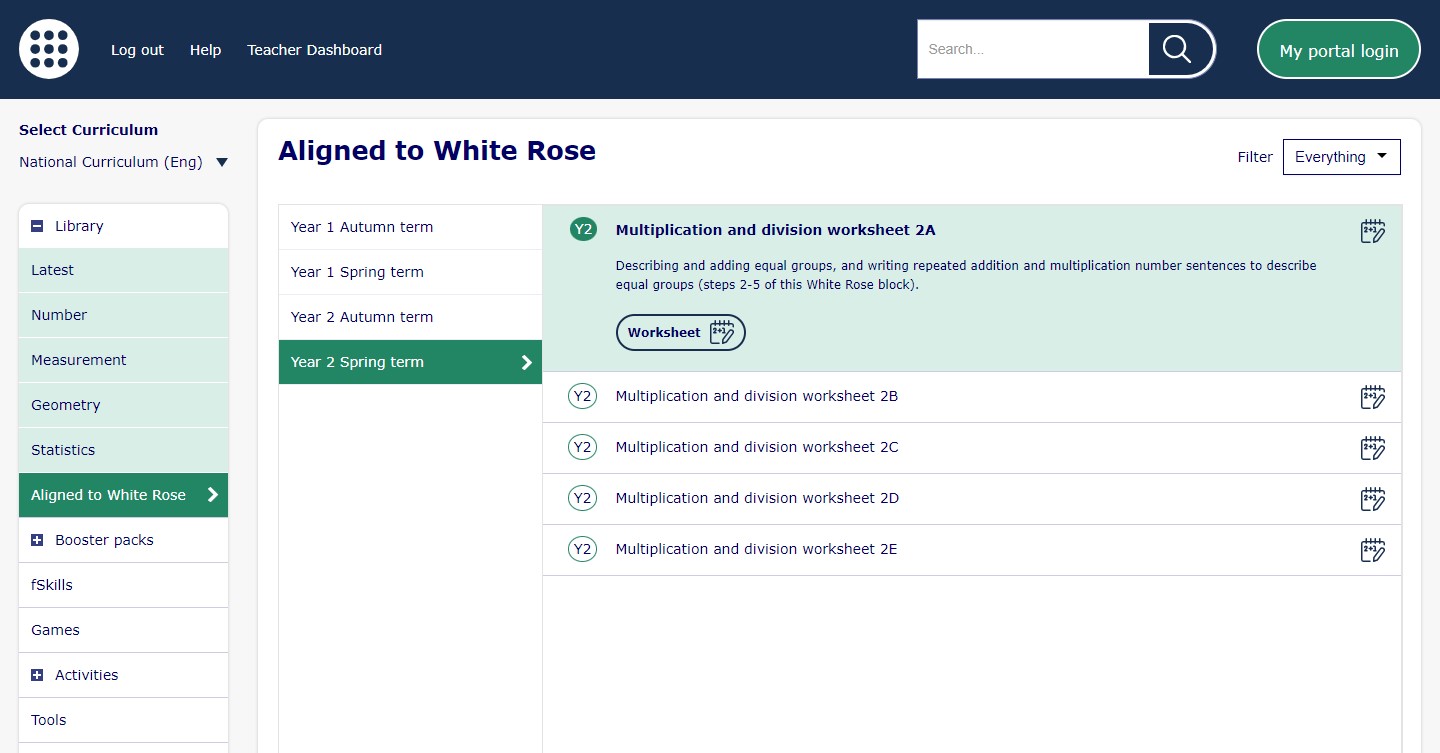Viewport: 1440px width, 753px height.
Task: Expand the Booster packs plus icon
Action: (37, 540)
